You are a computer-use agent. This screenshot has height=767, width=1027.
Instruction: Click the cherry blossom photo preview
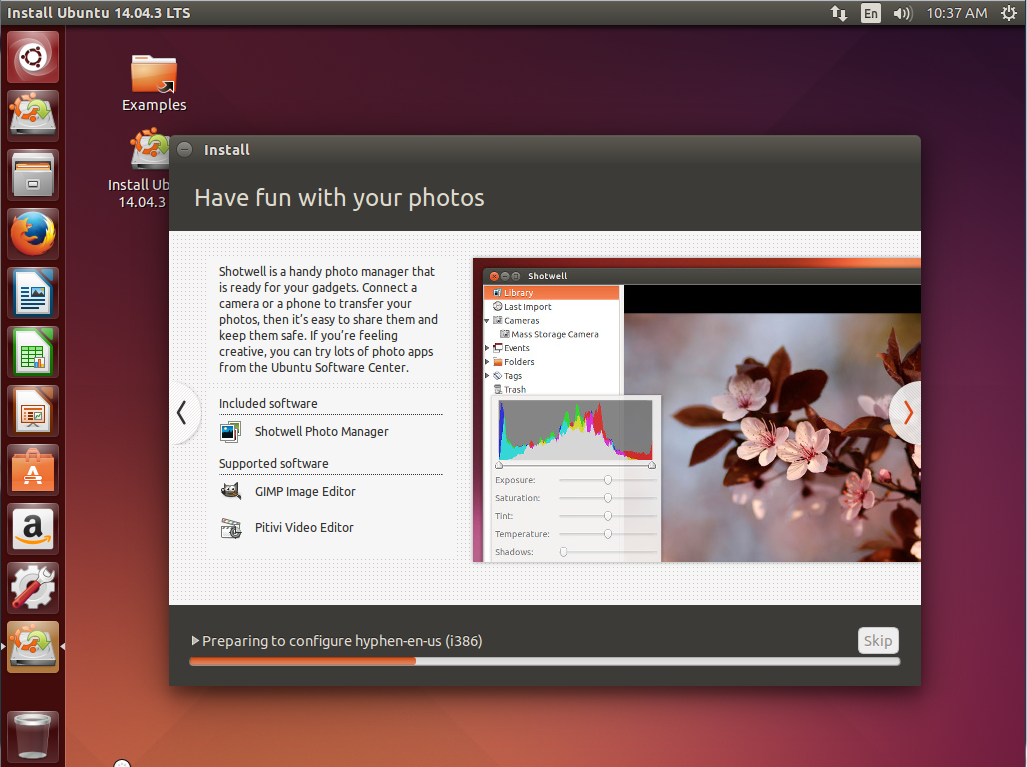pyautogui.click(x=772, y=437)
